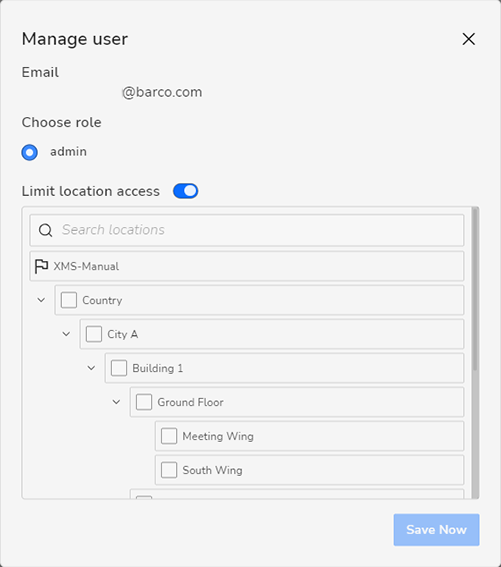Check the Country checkbox

point(69,300)
